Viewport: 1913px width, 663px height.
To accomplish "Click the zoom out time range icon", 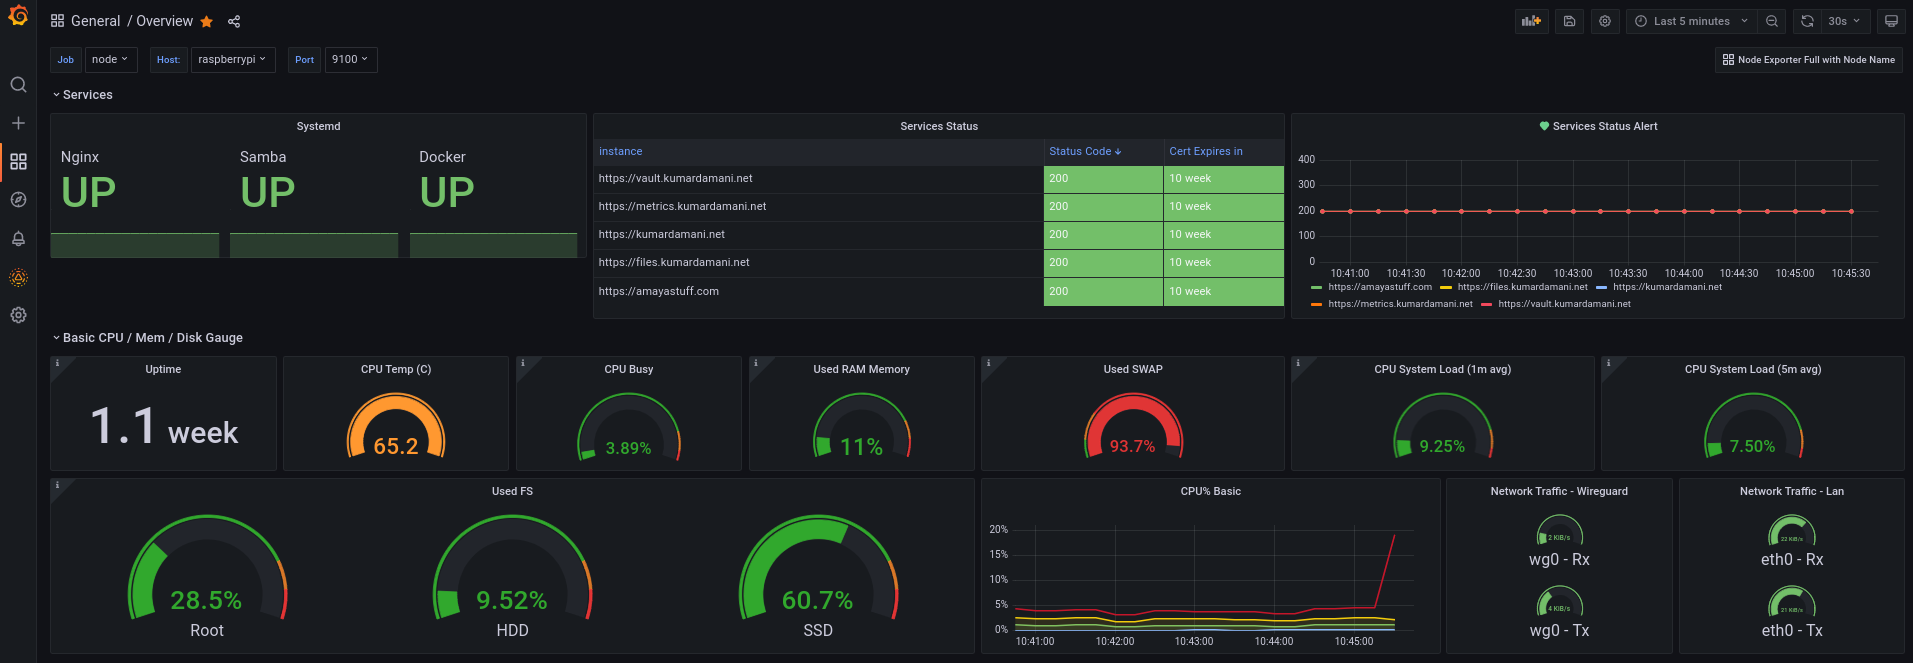I will (1772, 21).
